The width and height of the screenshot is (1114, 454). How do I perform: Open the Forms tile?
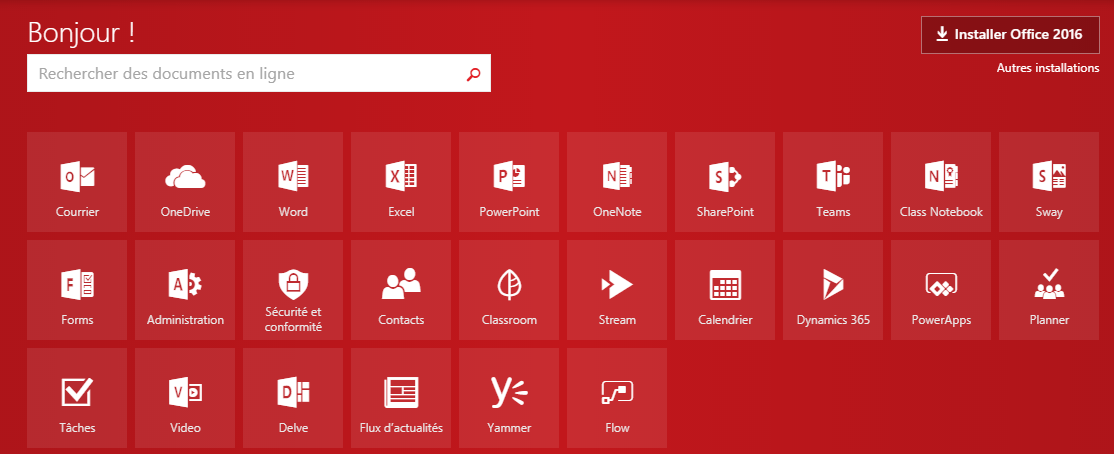pos(77,290)
